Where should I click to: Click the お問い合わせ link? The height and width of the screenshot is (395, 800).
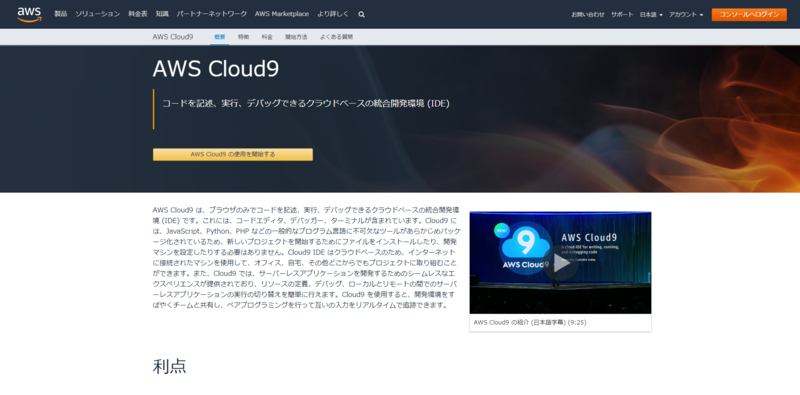[588, 15]
